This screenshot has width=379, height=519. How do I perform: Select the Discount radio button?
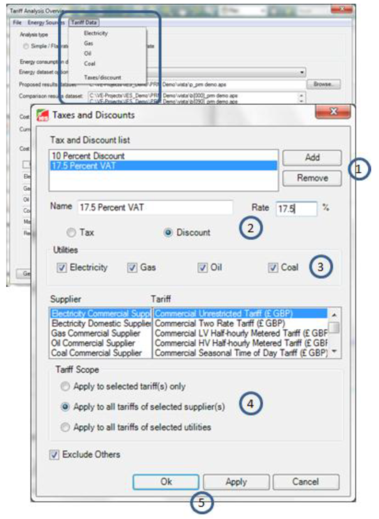168,232
